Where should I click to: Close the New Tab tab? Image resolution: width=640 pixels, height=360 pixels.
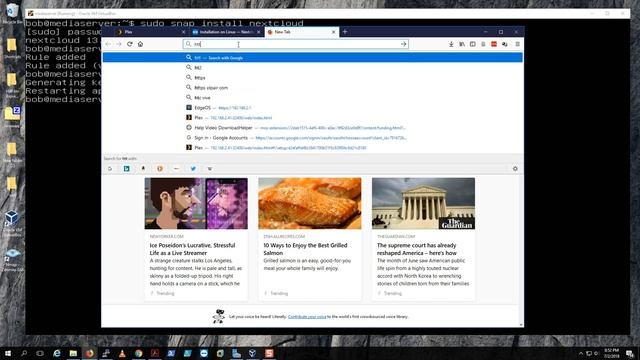point(333,32)
